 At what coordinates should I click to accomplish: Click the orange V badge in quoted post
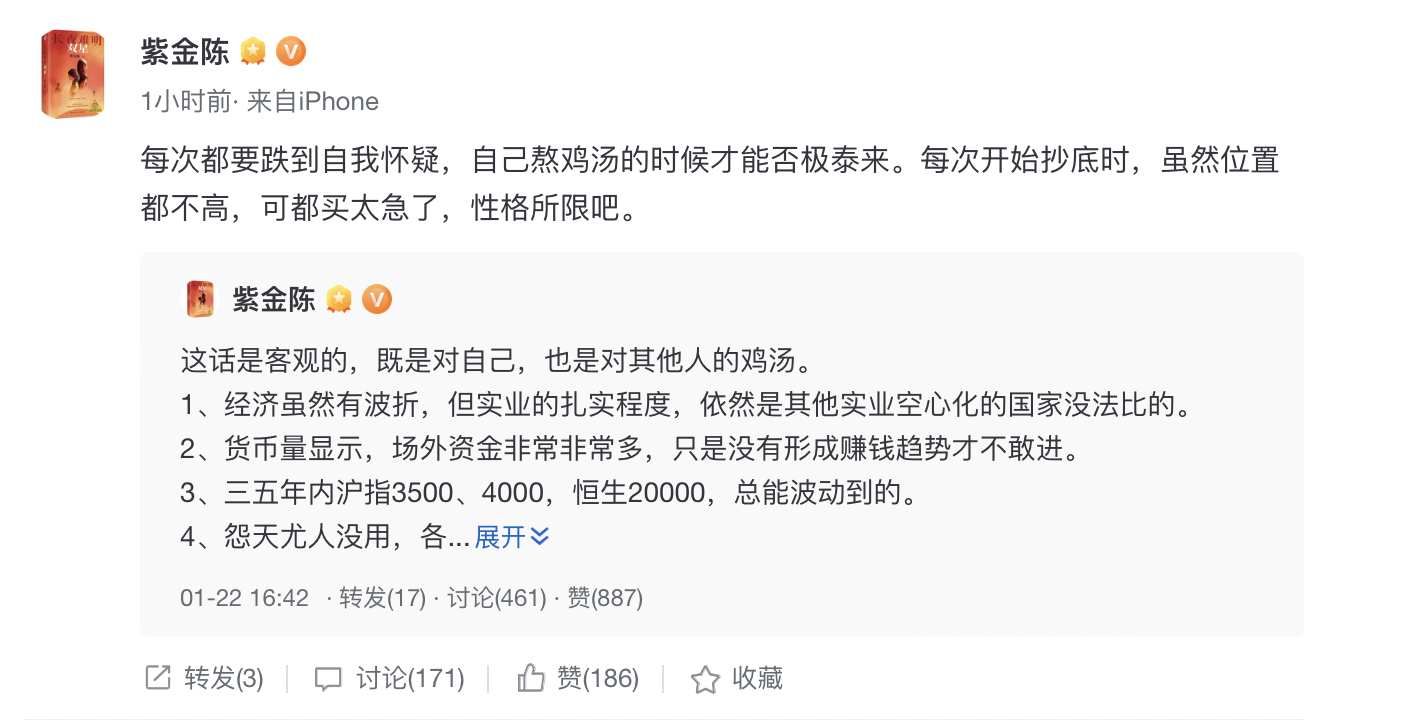[x=377, y=299]
